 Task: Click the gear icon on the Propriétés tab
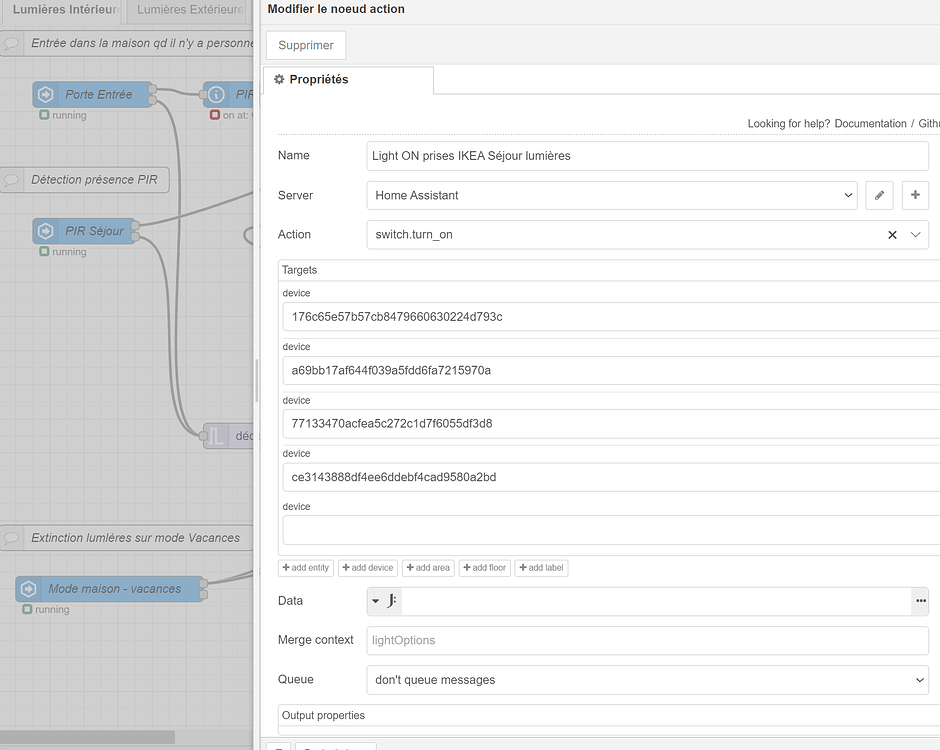point(278,79)
